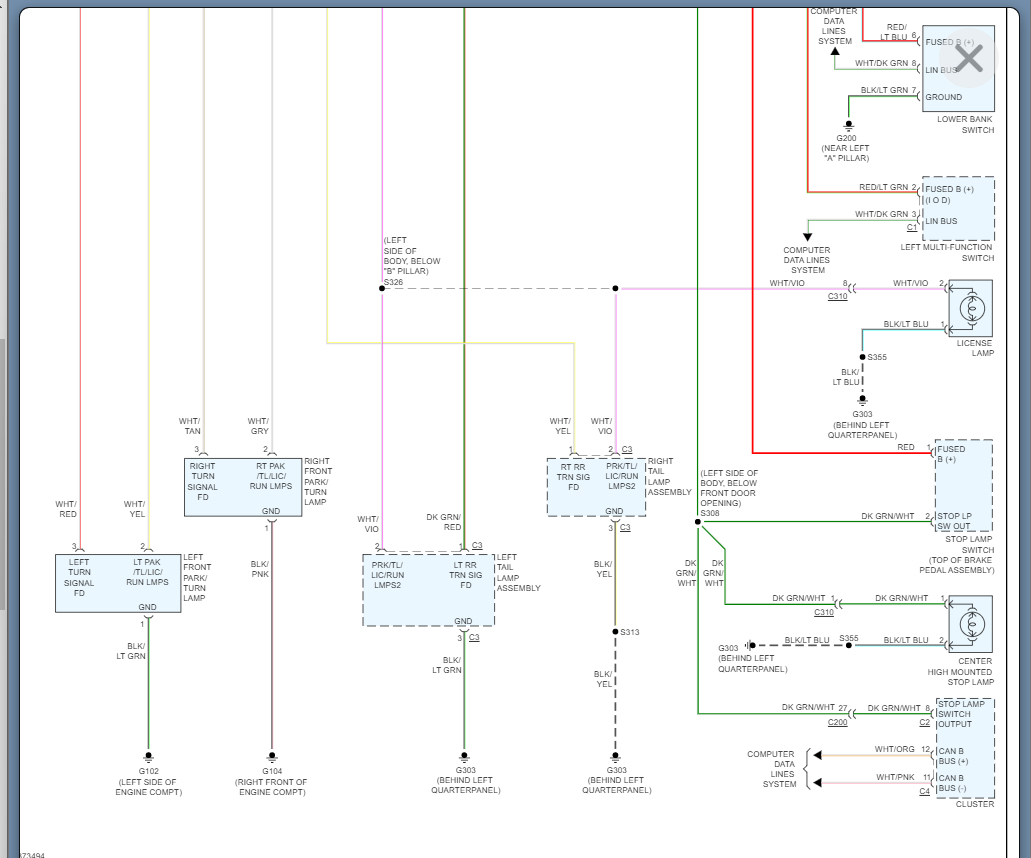This screenshot has height=858, width=1031.
Task: Click the S308 splice dot
Action: click(698, 522)
